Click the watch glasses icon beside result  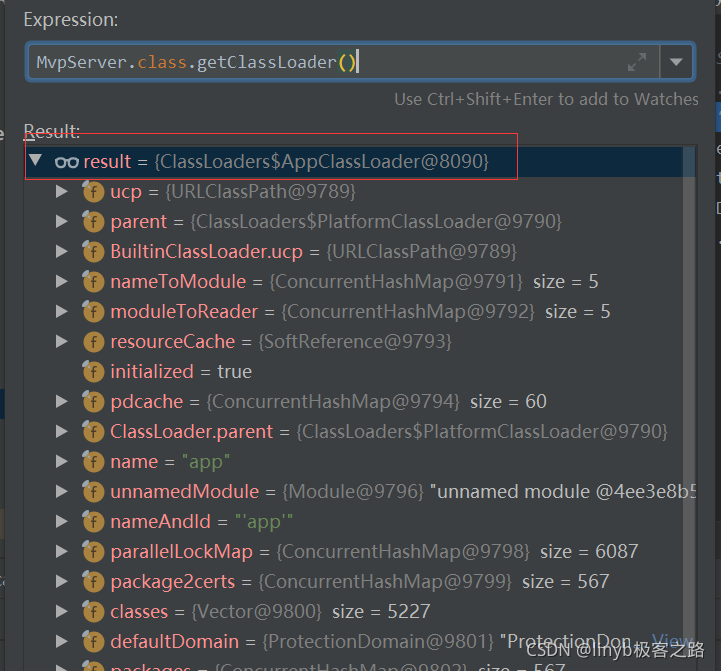[66, 161]
